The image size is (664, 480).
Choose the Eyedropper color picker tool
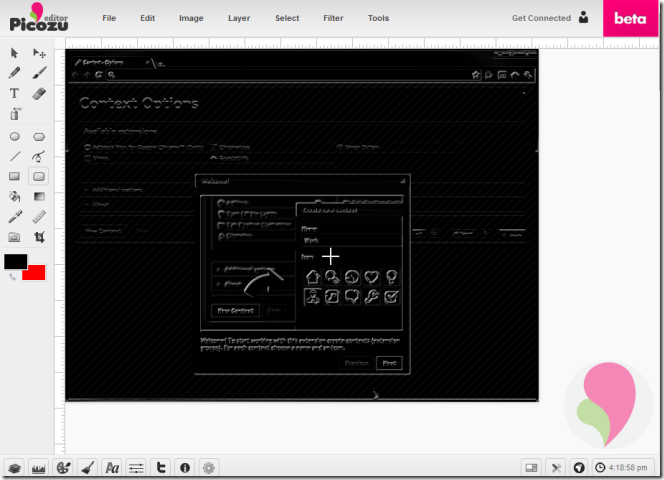click(x=15, y=217)
